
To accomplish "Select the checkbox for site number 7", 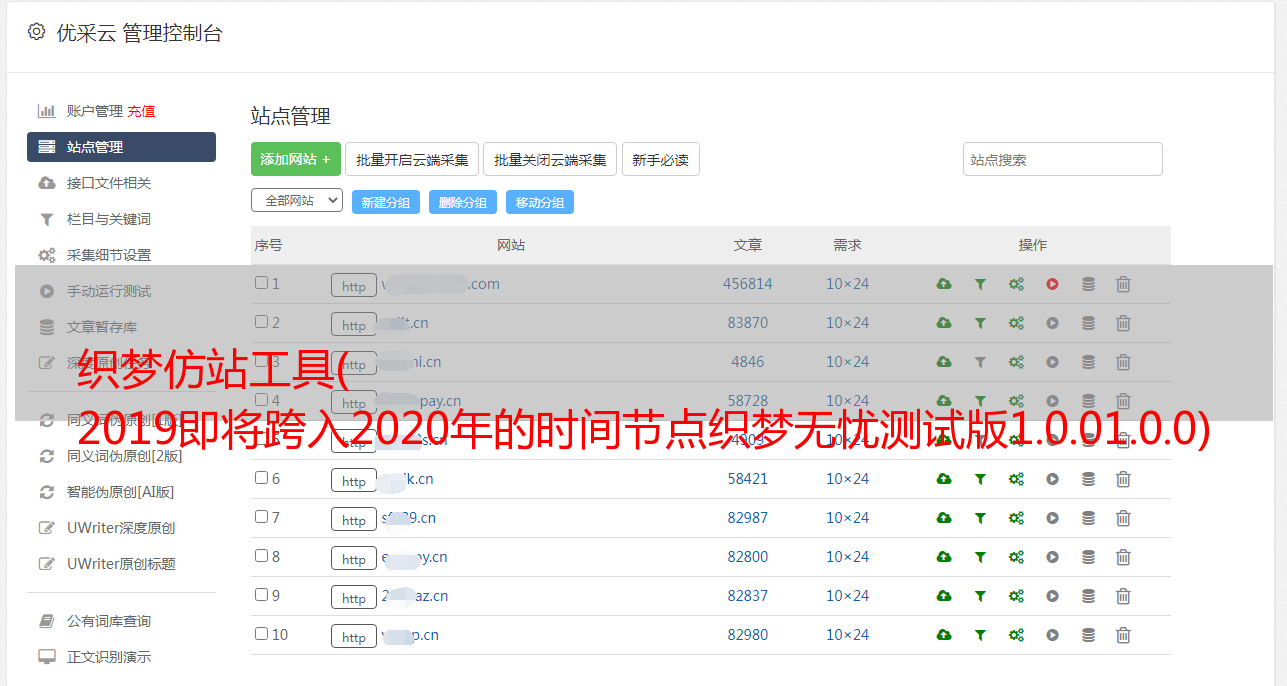I will coord(261,517).
